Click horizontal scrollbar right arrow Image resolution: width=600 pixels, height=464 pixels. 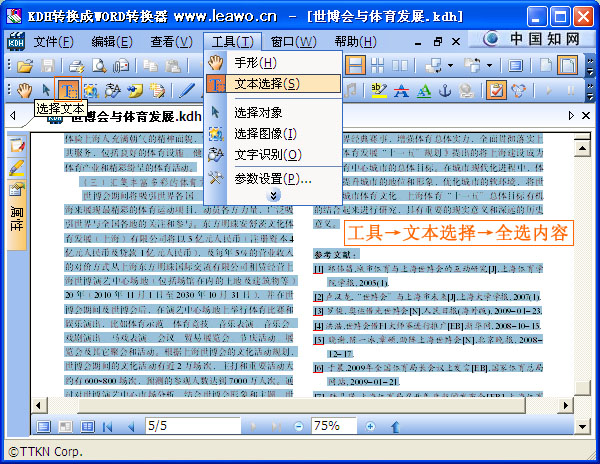point(566,405)
